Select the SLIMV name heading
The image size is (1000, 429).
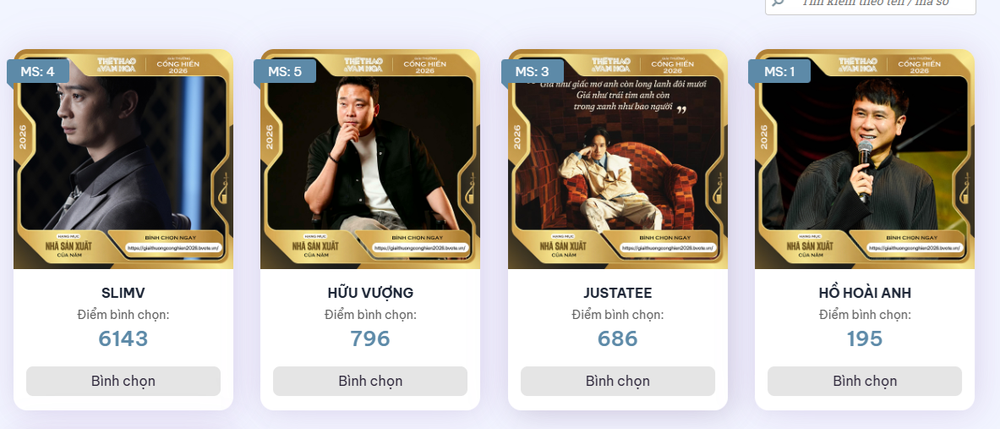pos(123,293)
